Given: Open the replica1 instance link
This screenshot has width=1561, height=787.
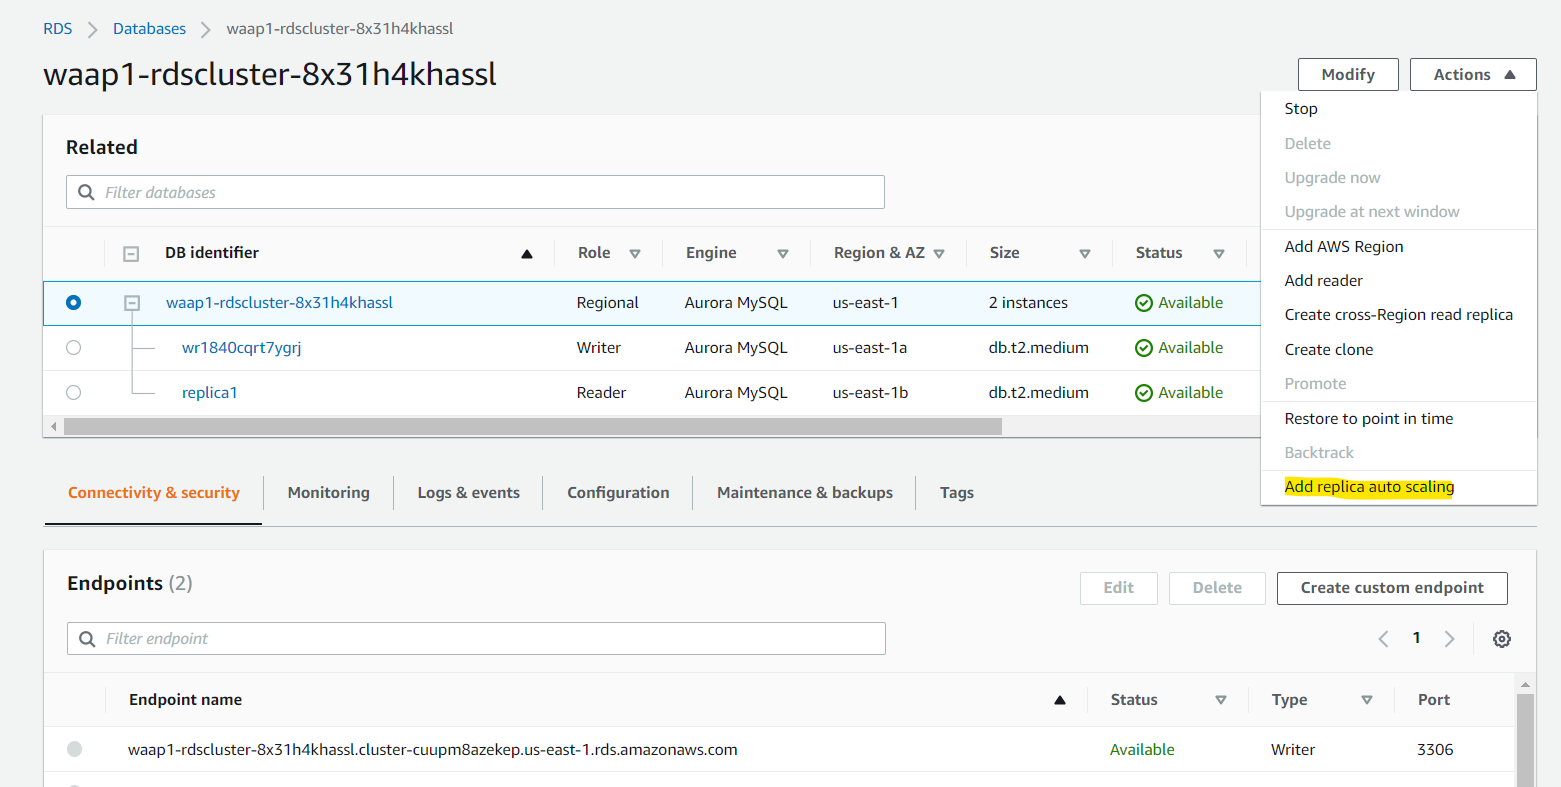Looking at the screenshot, I should pos(210,393).
